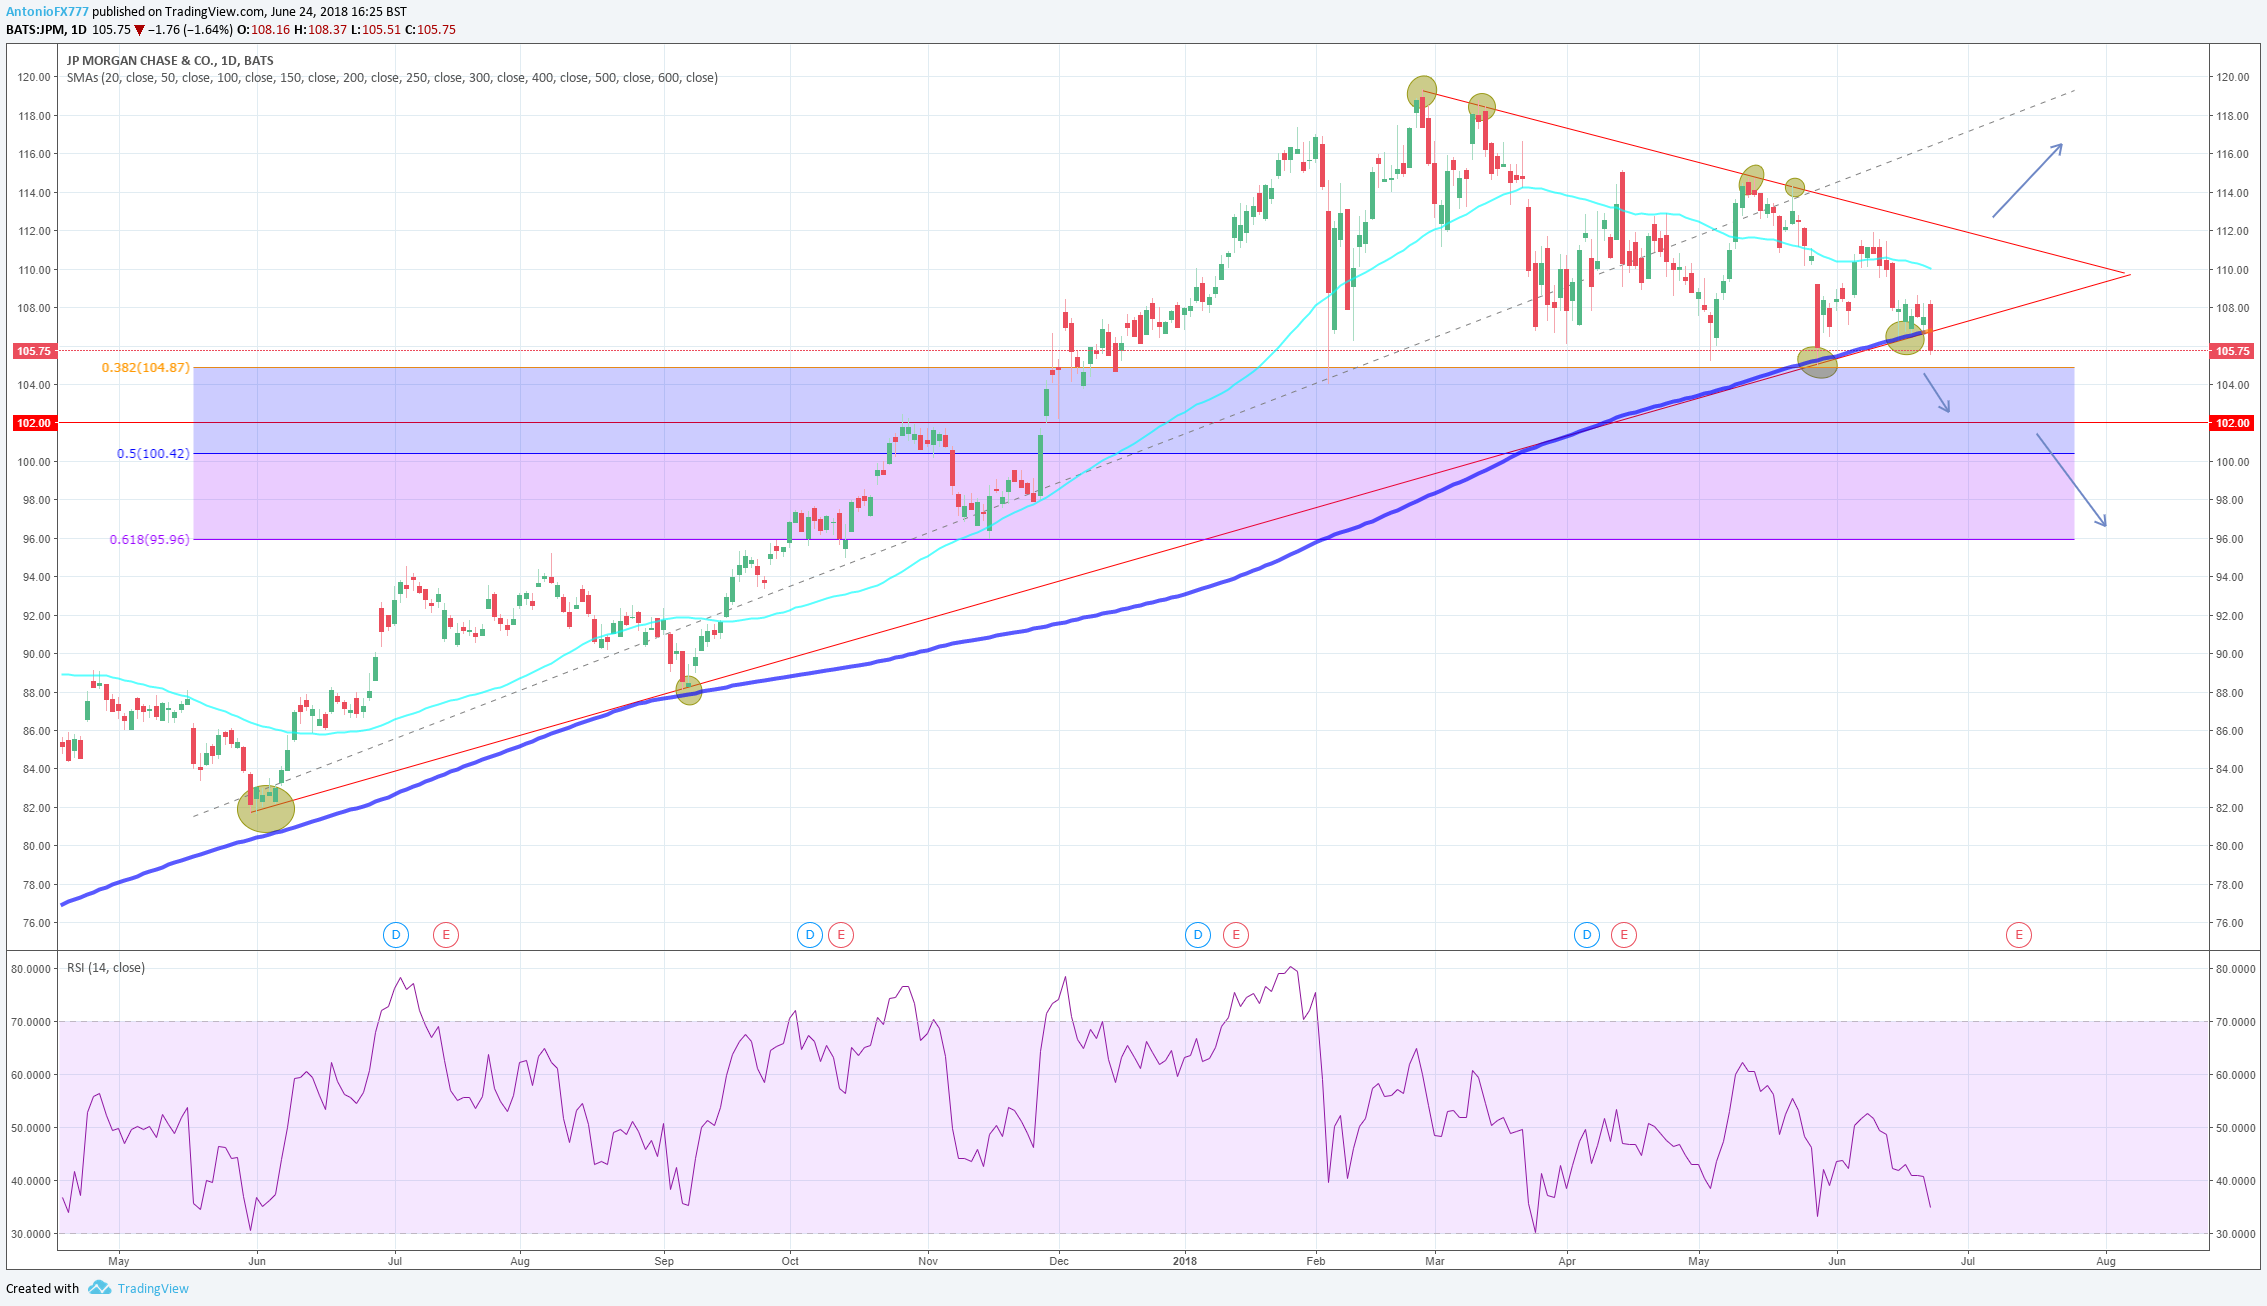Select the red 102.00 level tag on left axis
The height and width of the screenshot is (1306, 2267).
tap(34, 423)
